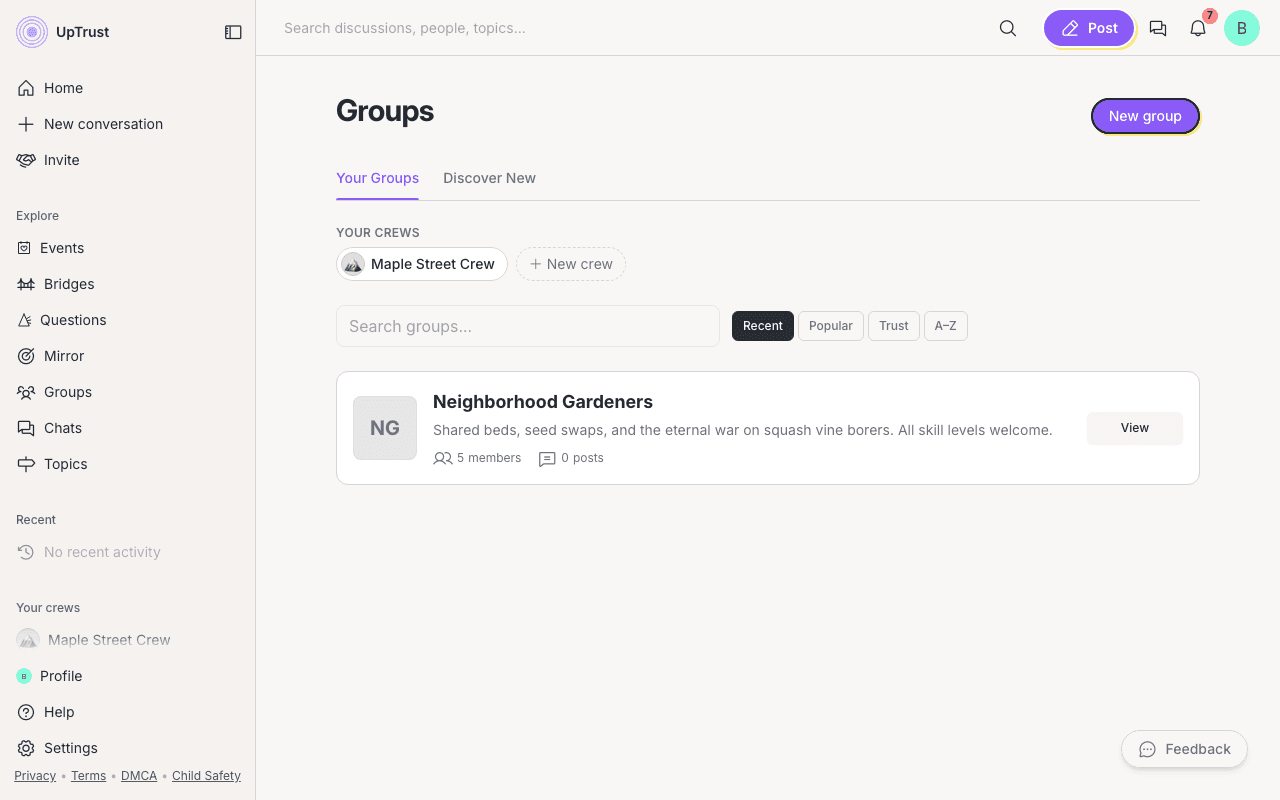Sort groups A–Z
Image resolution: width=1280 pixels, height=800 pixels.
(x=946, y=326)
